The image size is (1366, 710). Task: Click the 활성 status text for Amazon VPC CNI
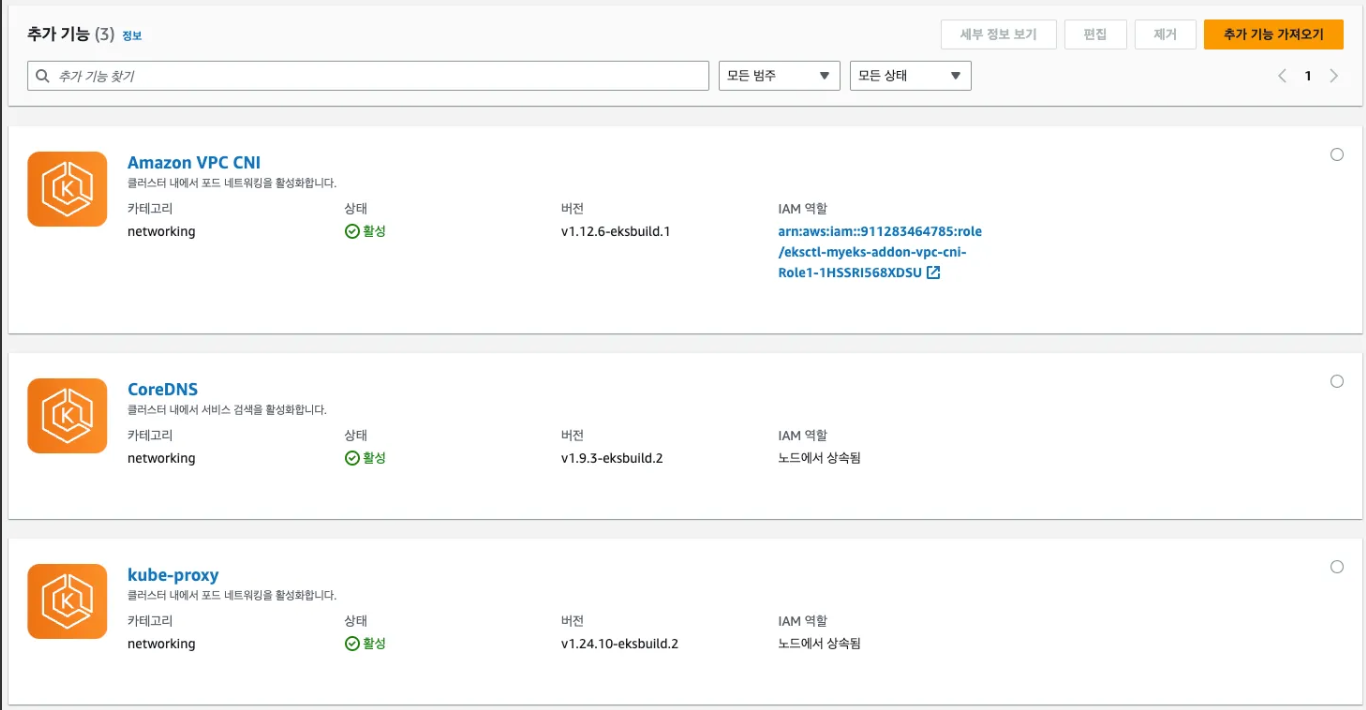[x=374, y=231]
